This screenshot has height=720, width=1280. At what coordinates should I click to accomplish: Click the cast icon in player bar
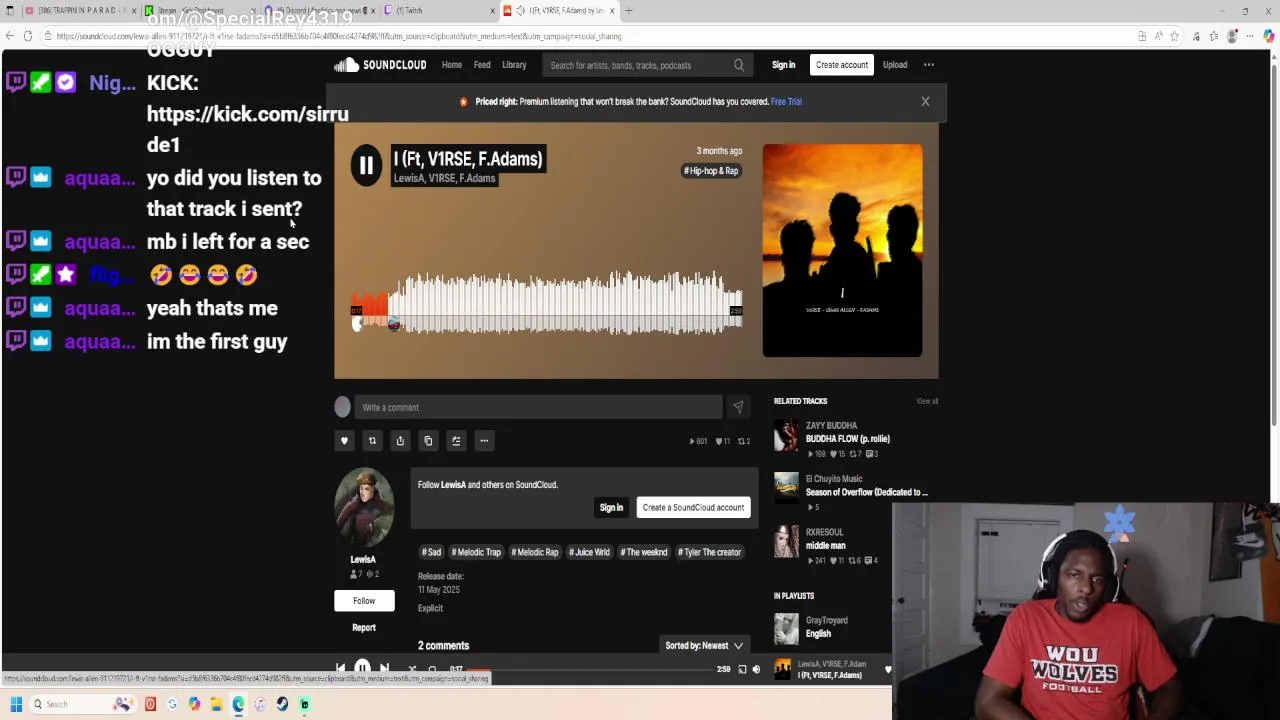pos(742,669)
